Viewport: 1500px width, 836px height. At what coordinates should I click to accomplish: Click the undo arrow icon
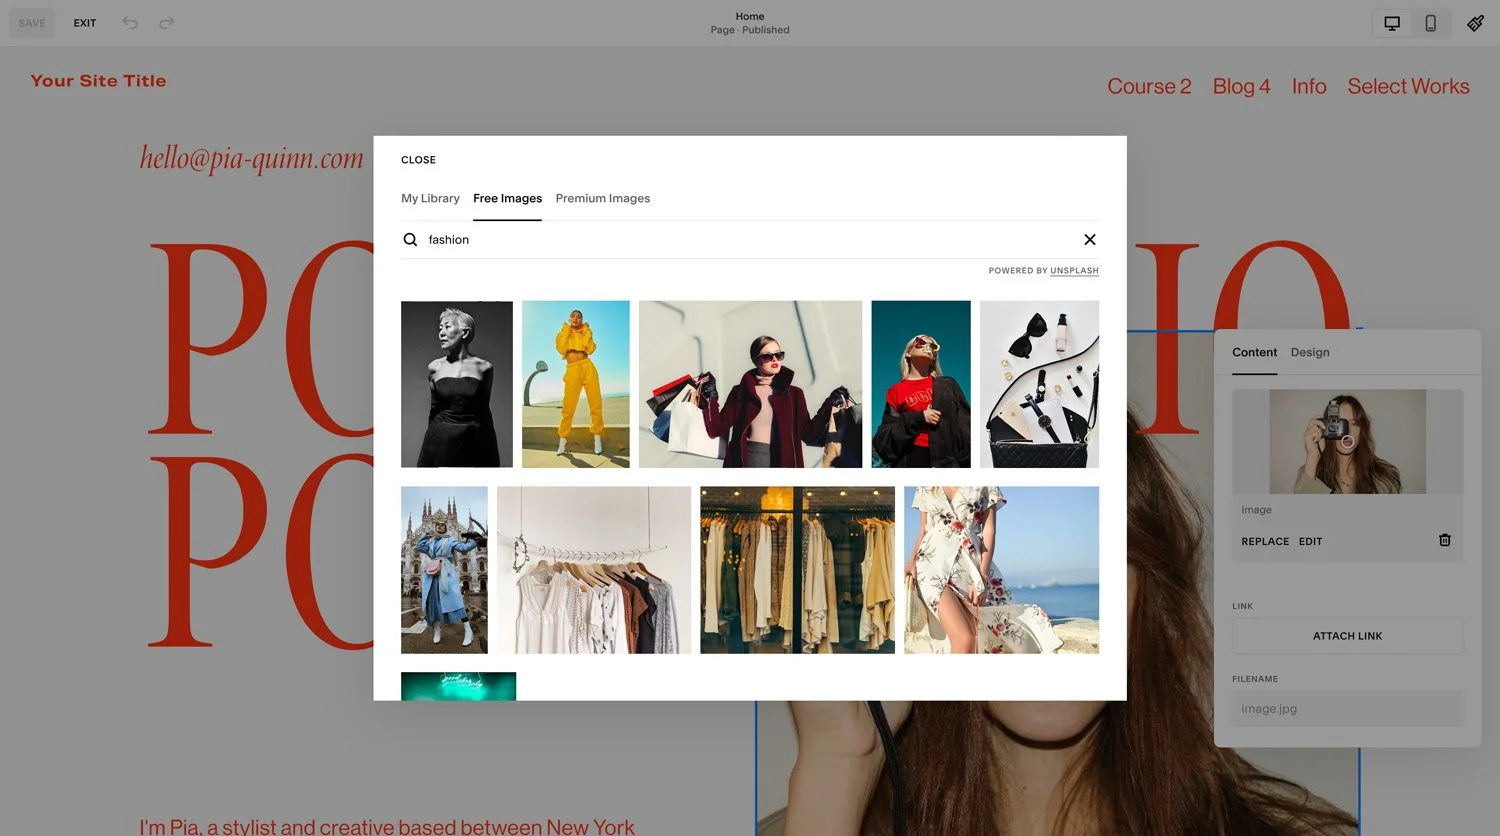click(130, 23)
